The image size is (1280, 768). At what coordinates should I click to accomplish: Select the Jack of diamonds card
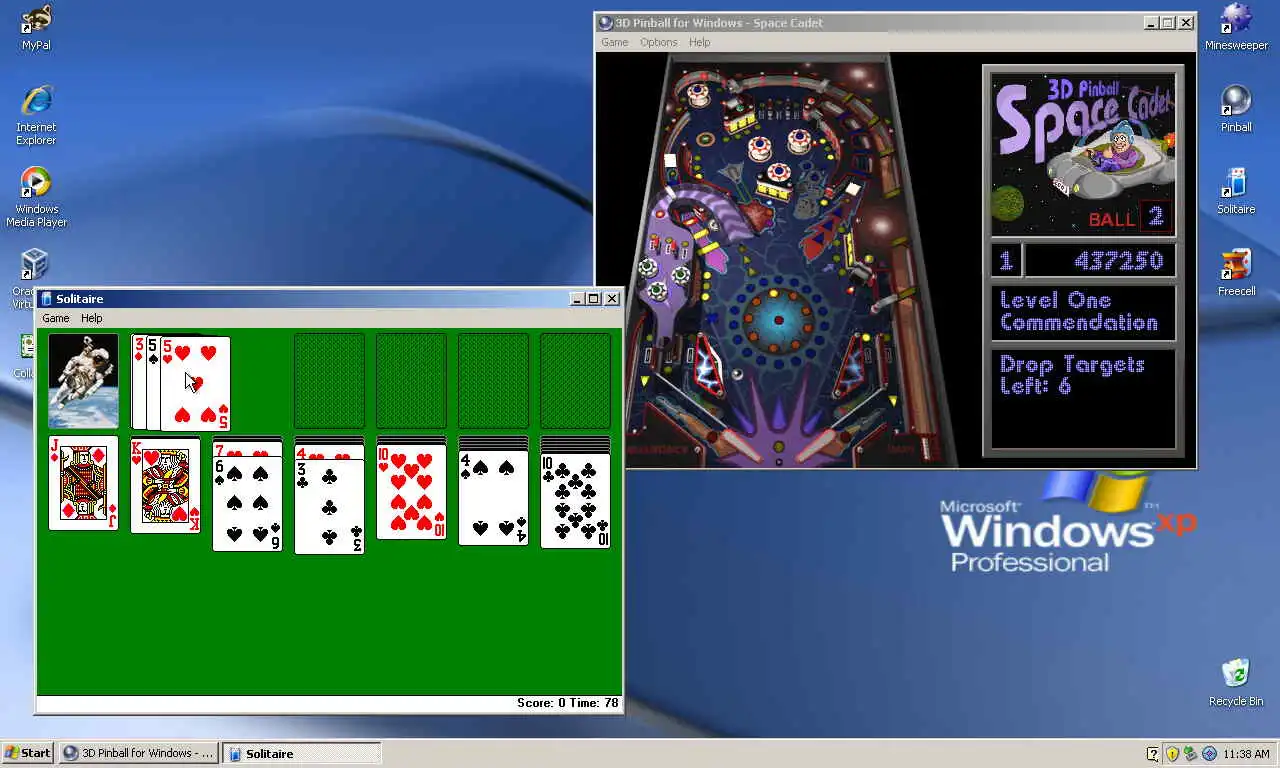click(83, 483)
